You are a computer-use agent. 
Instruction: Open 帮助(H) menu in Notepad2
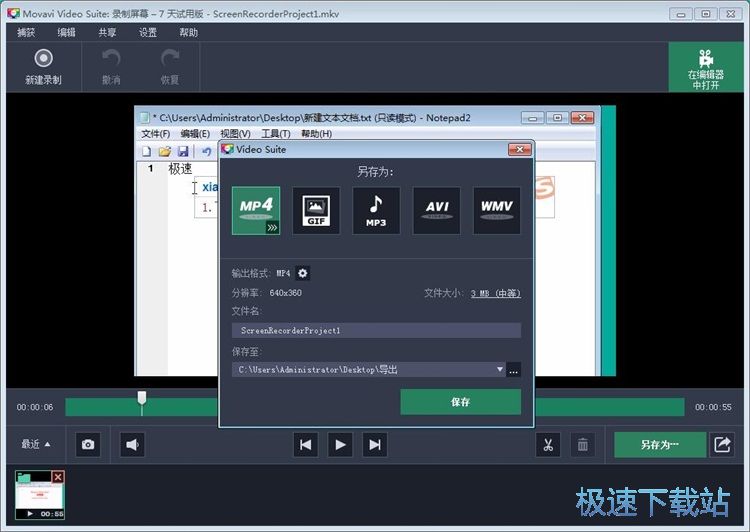pyautogui.click(x=316, y=133)
